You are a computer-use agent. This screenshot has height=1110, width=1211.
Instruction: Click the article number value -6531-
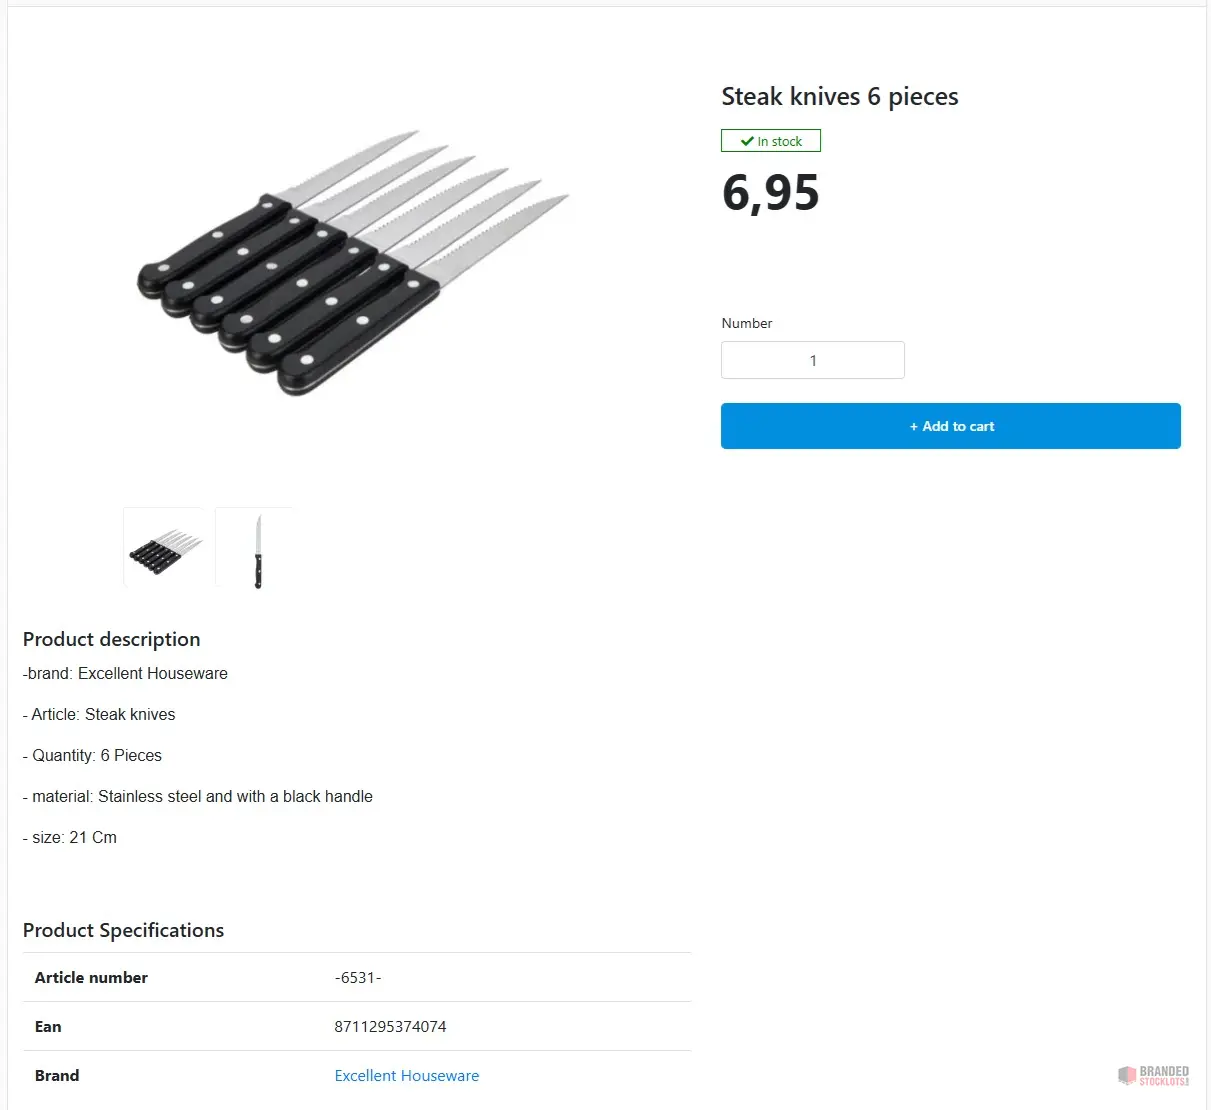coord(357,978)
